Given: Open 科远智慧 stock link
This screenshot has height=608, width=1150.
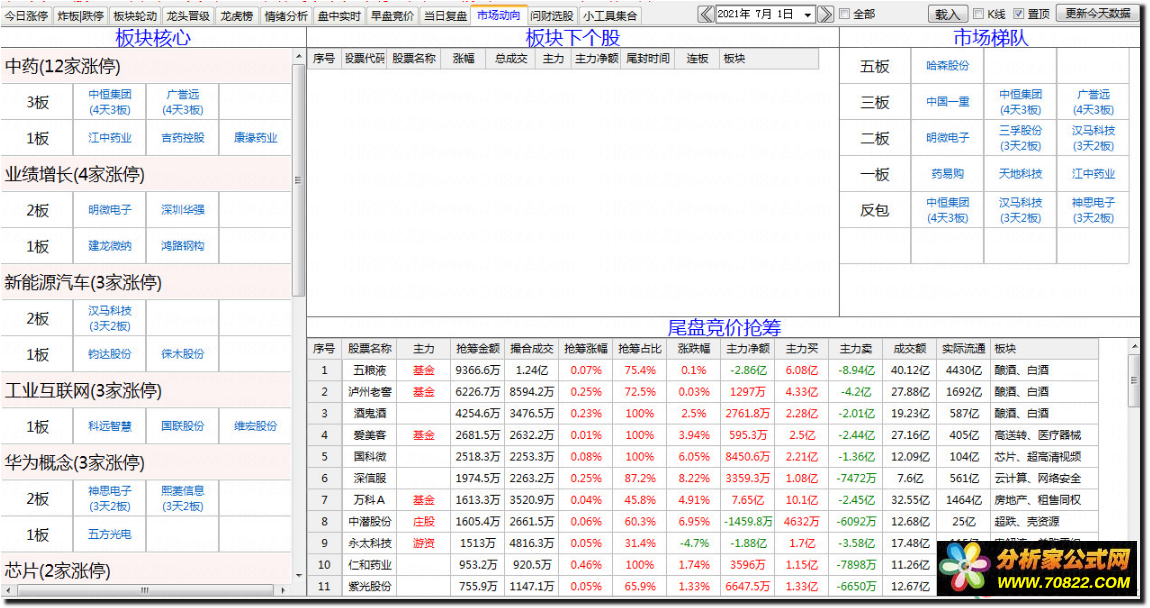Looking at the screenshot, I should 110,426.
